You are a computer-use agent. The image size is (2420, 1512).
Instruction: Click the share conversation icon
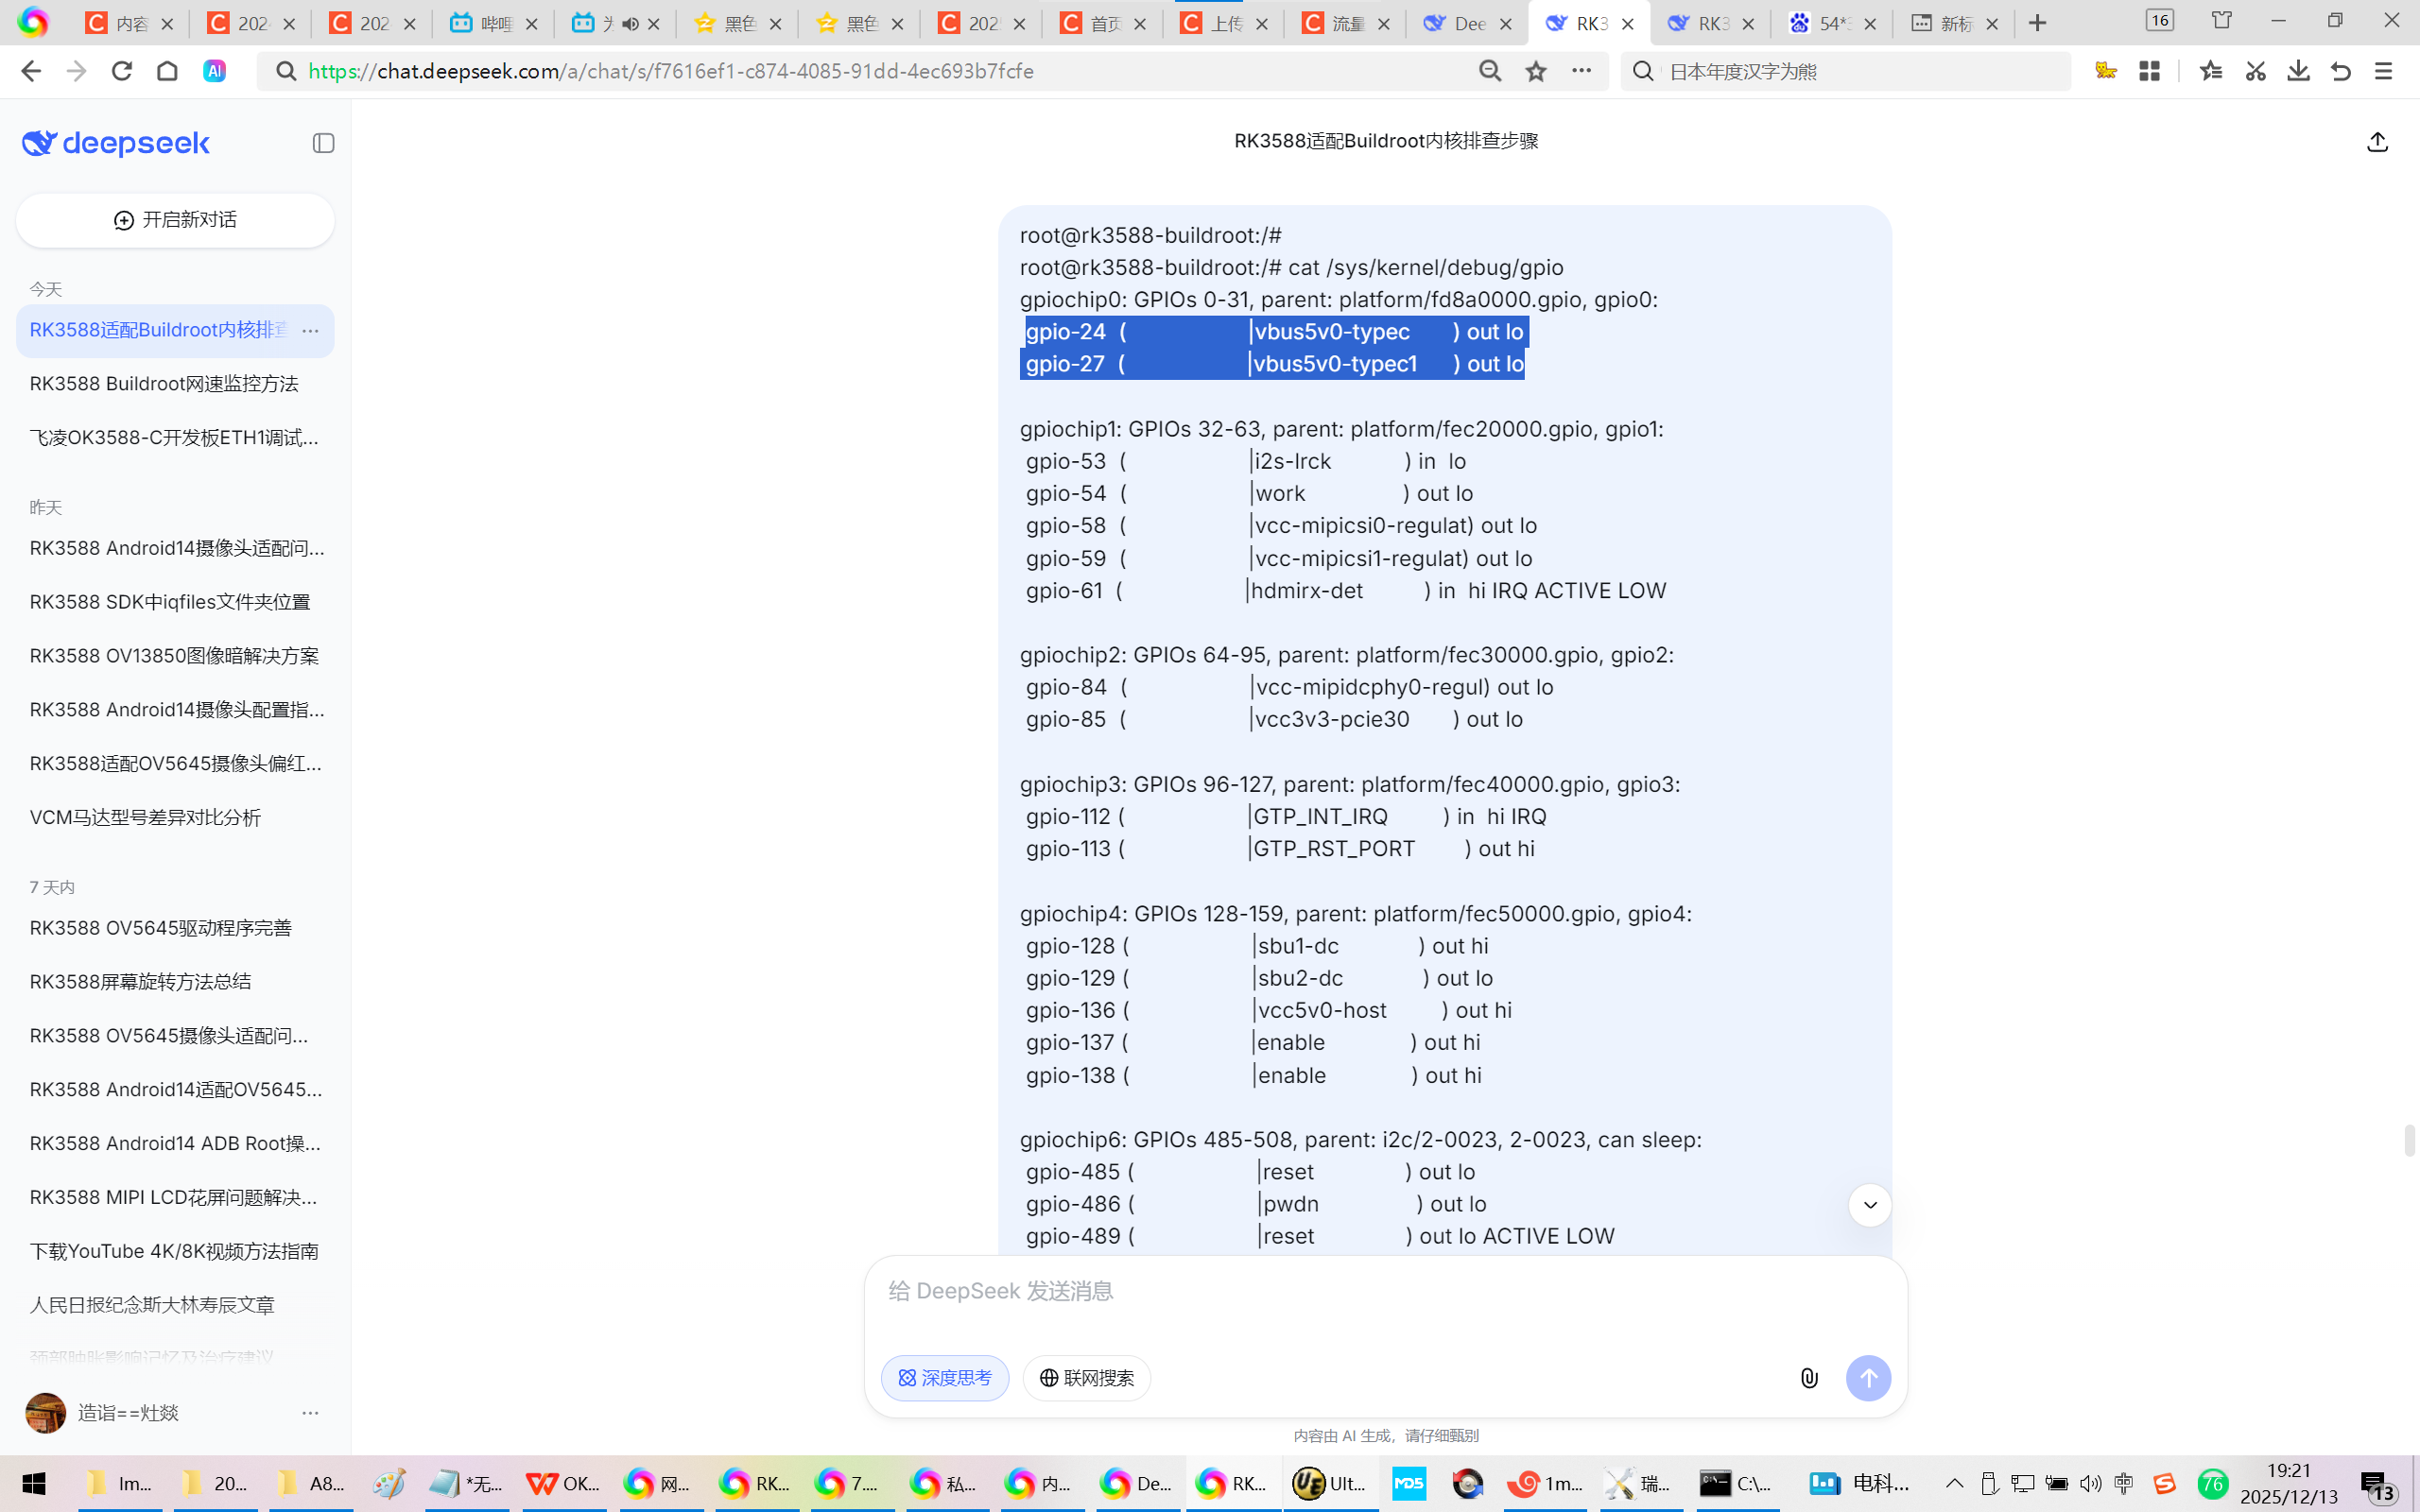point(2377,142)
